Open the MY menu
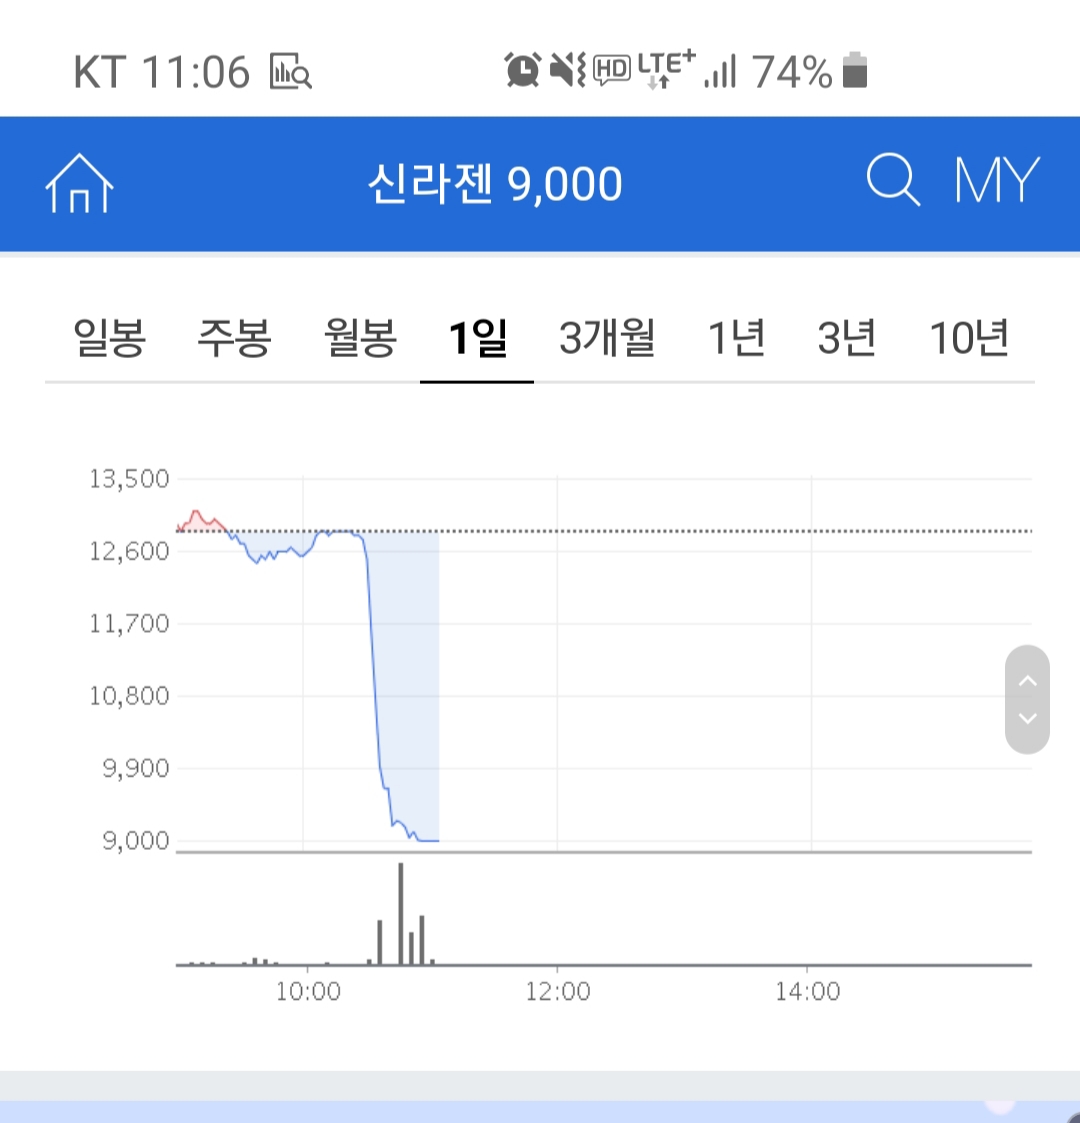 point(997,182)
